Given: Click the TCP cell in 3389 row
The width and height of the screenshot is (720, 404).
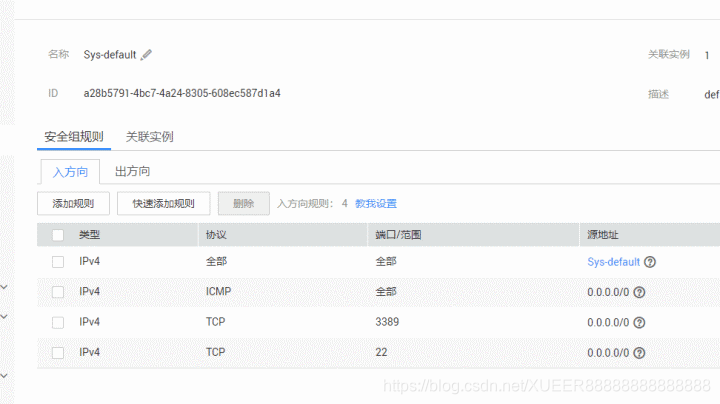Looking at the screenshot, I should pos(215,322).
